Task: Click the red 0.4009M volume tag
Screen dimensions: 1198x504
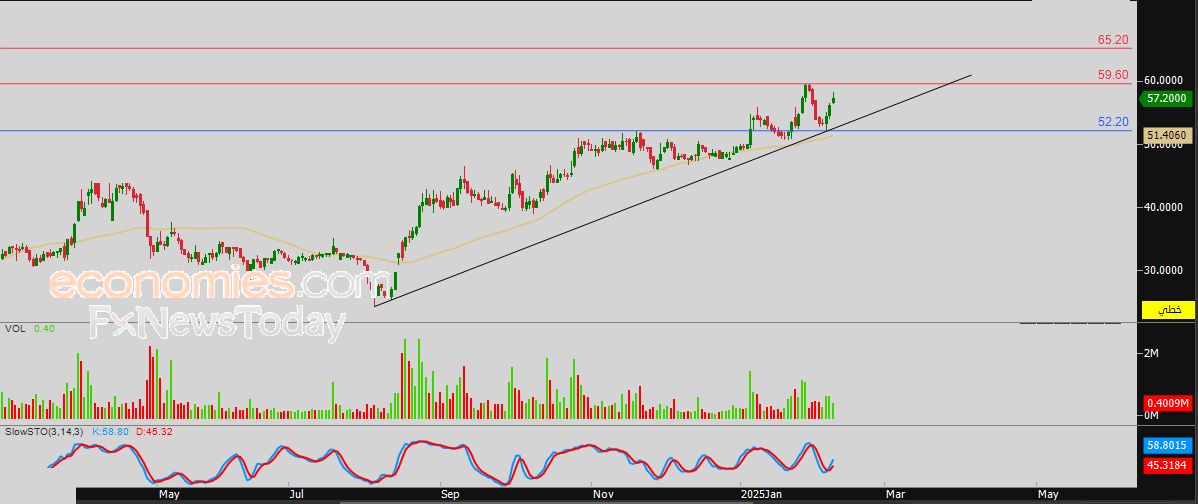Action: tap(1167, 403)
